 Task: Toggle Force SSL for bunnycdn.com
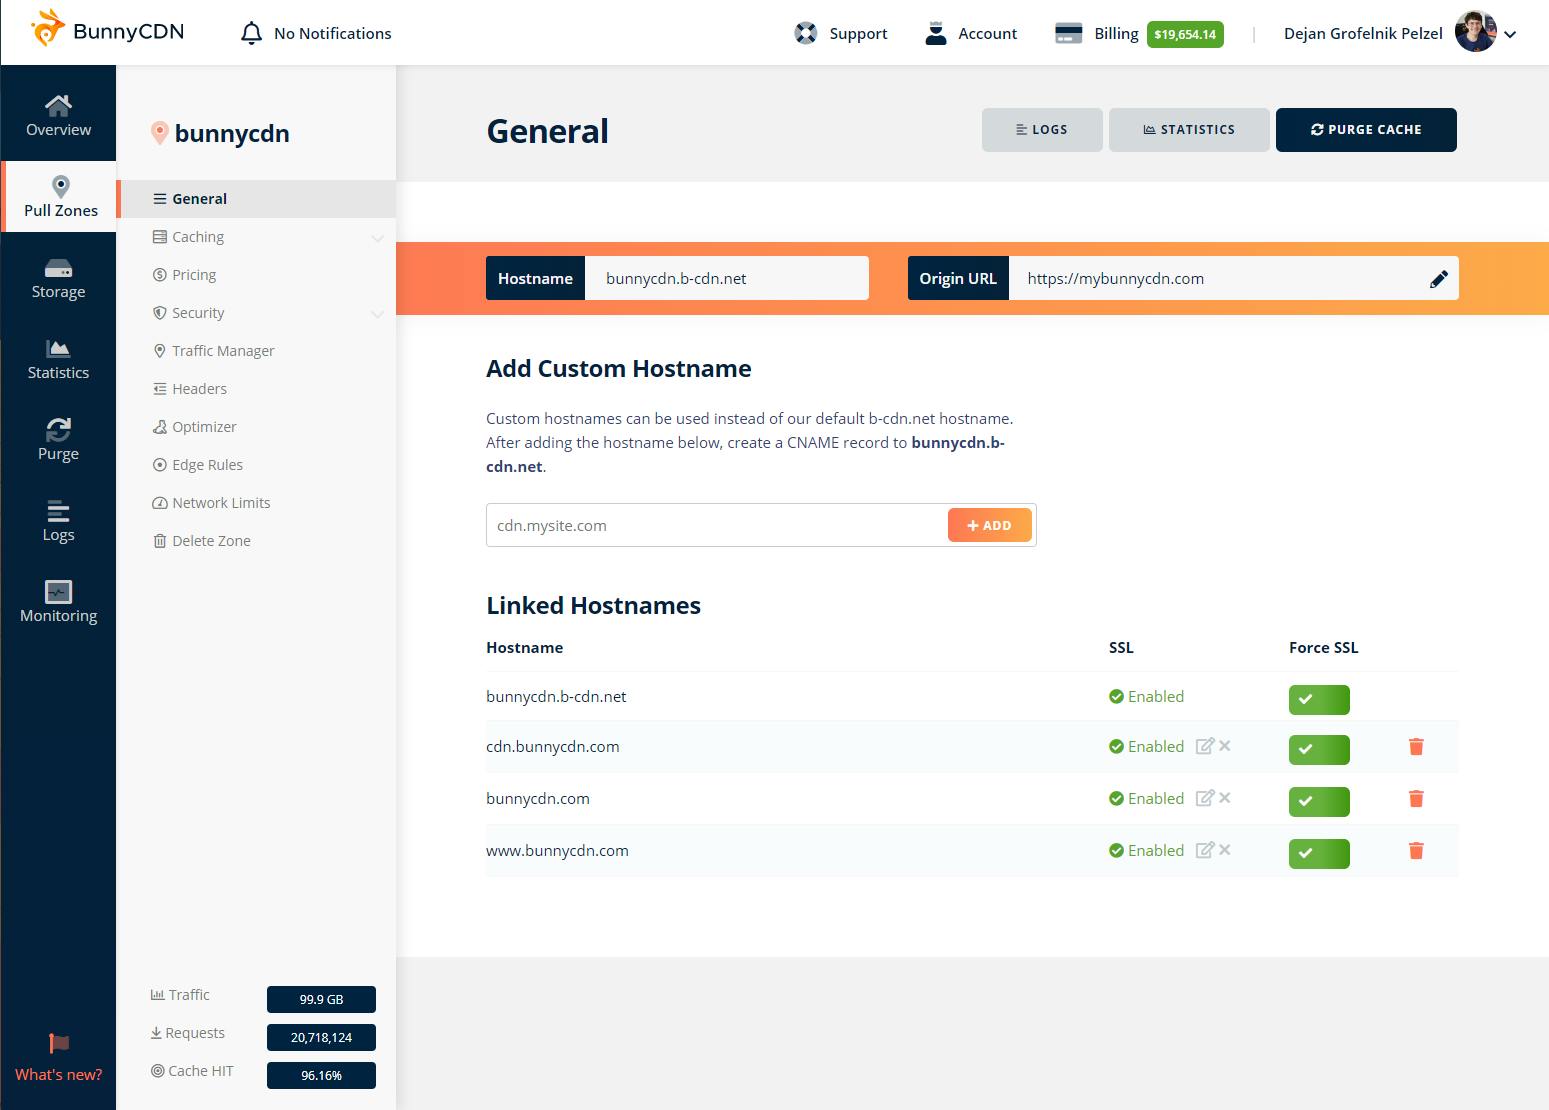1319,802
